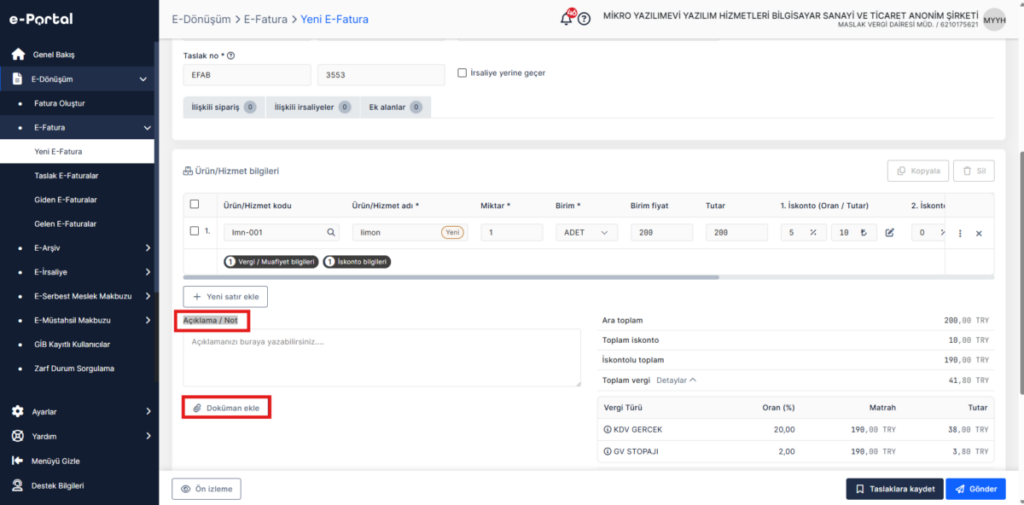
Task: Click the Ayarlar gear icon
Action: pos(18,412)
